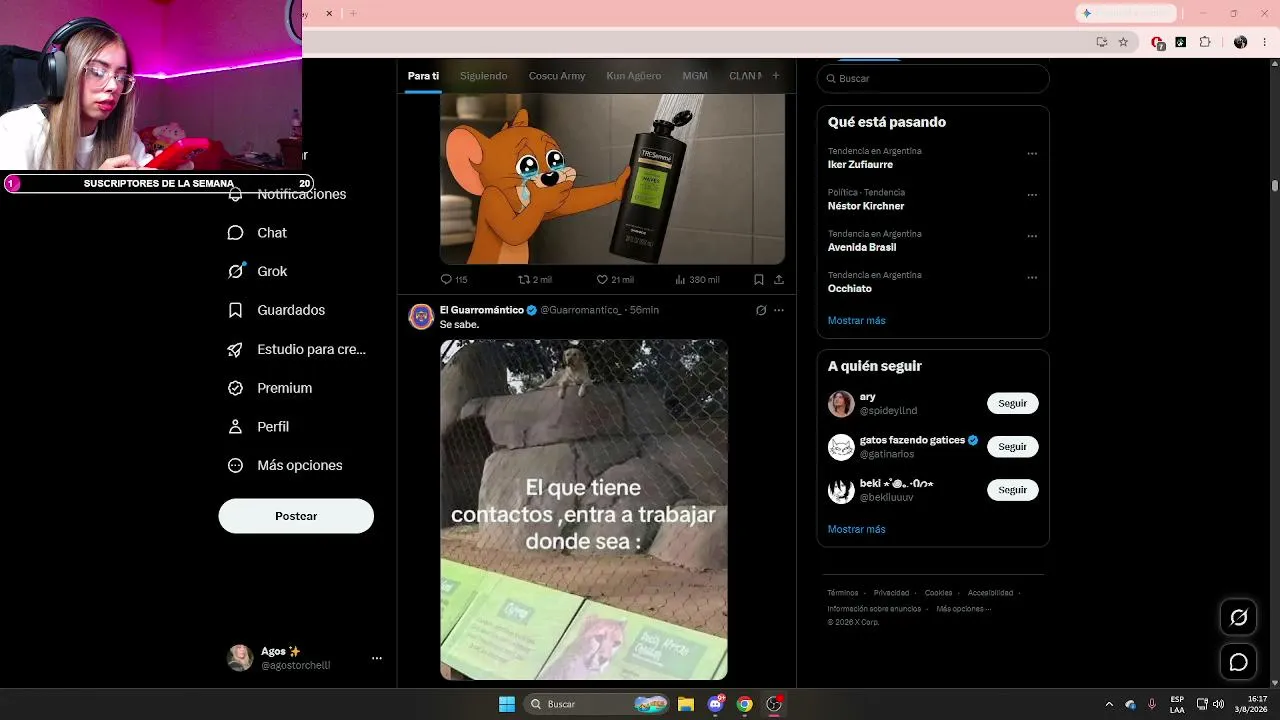
Task: Open Grok from the sidebar icon
Action: click(x=235, y=271)
